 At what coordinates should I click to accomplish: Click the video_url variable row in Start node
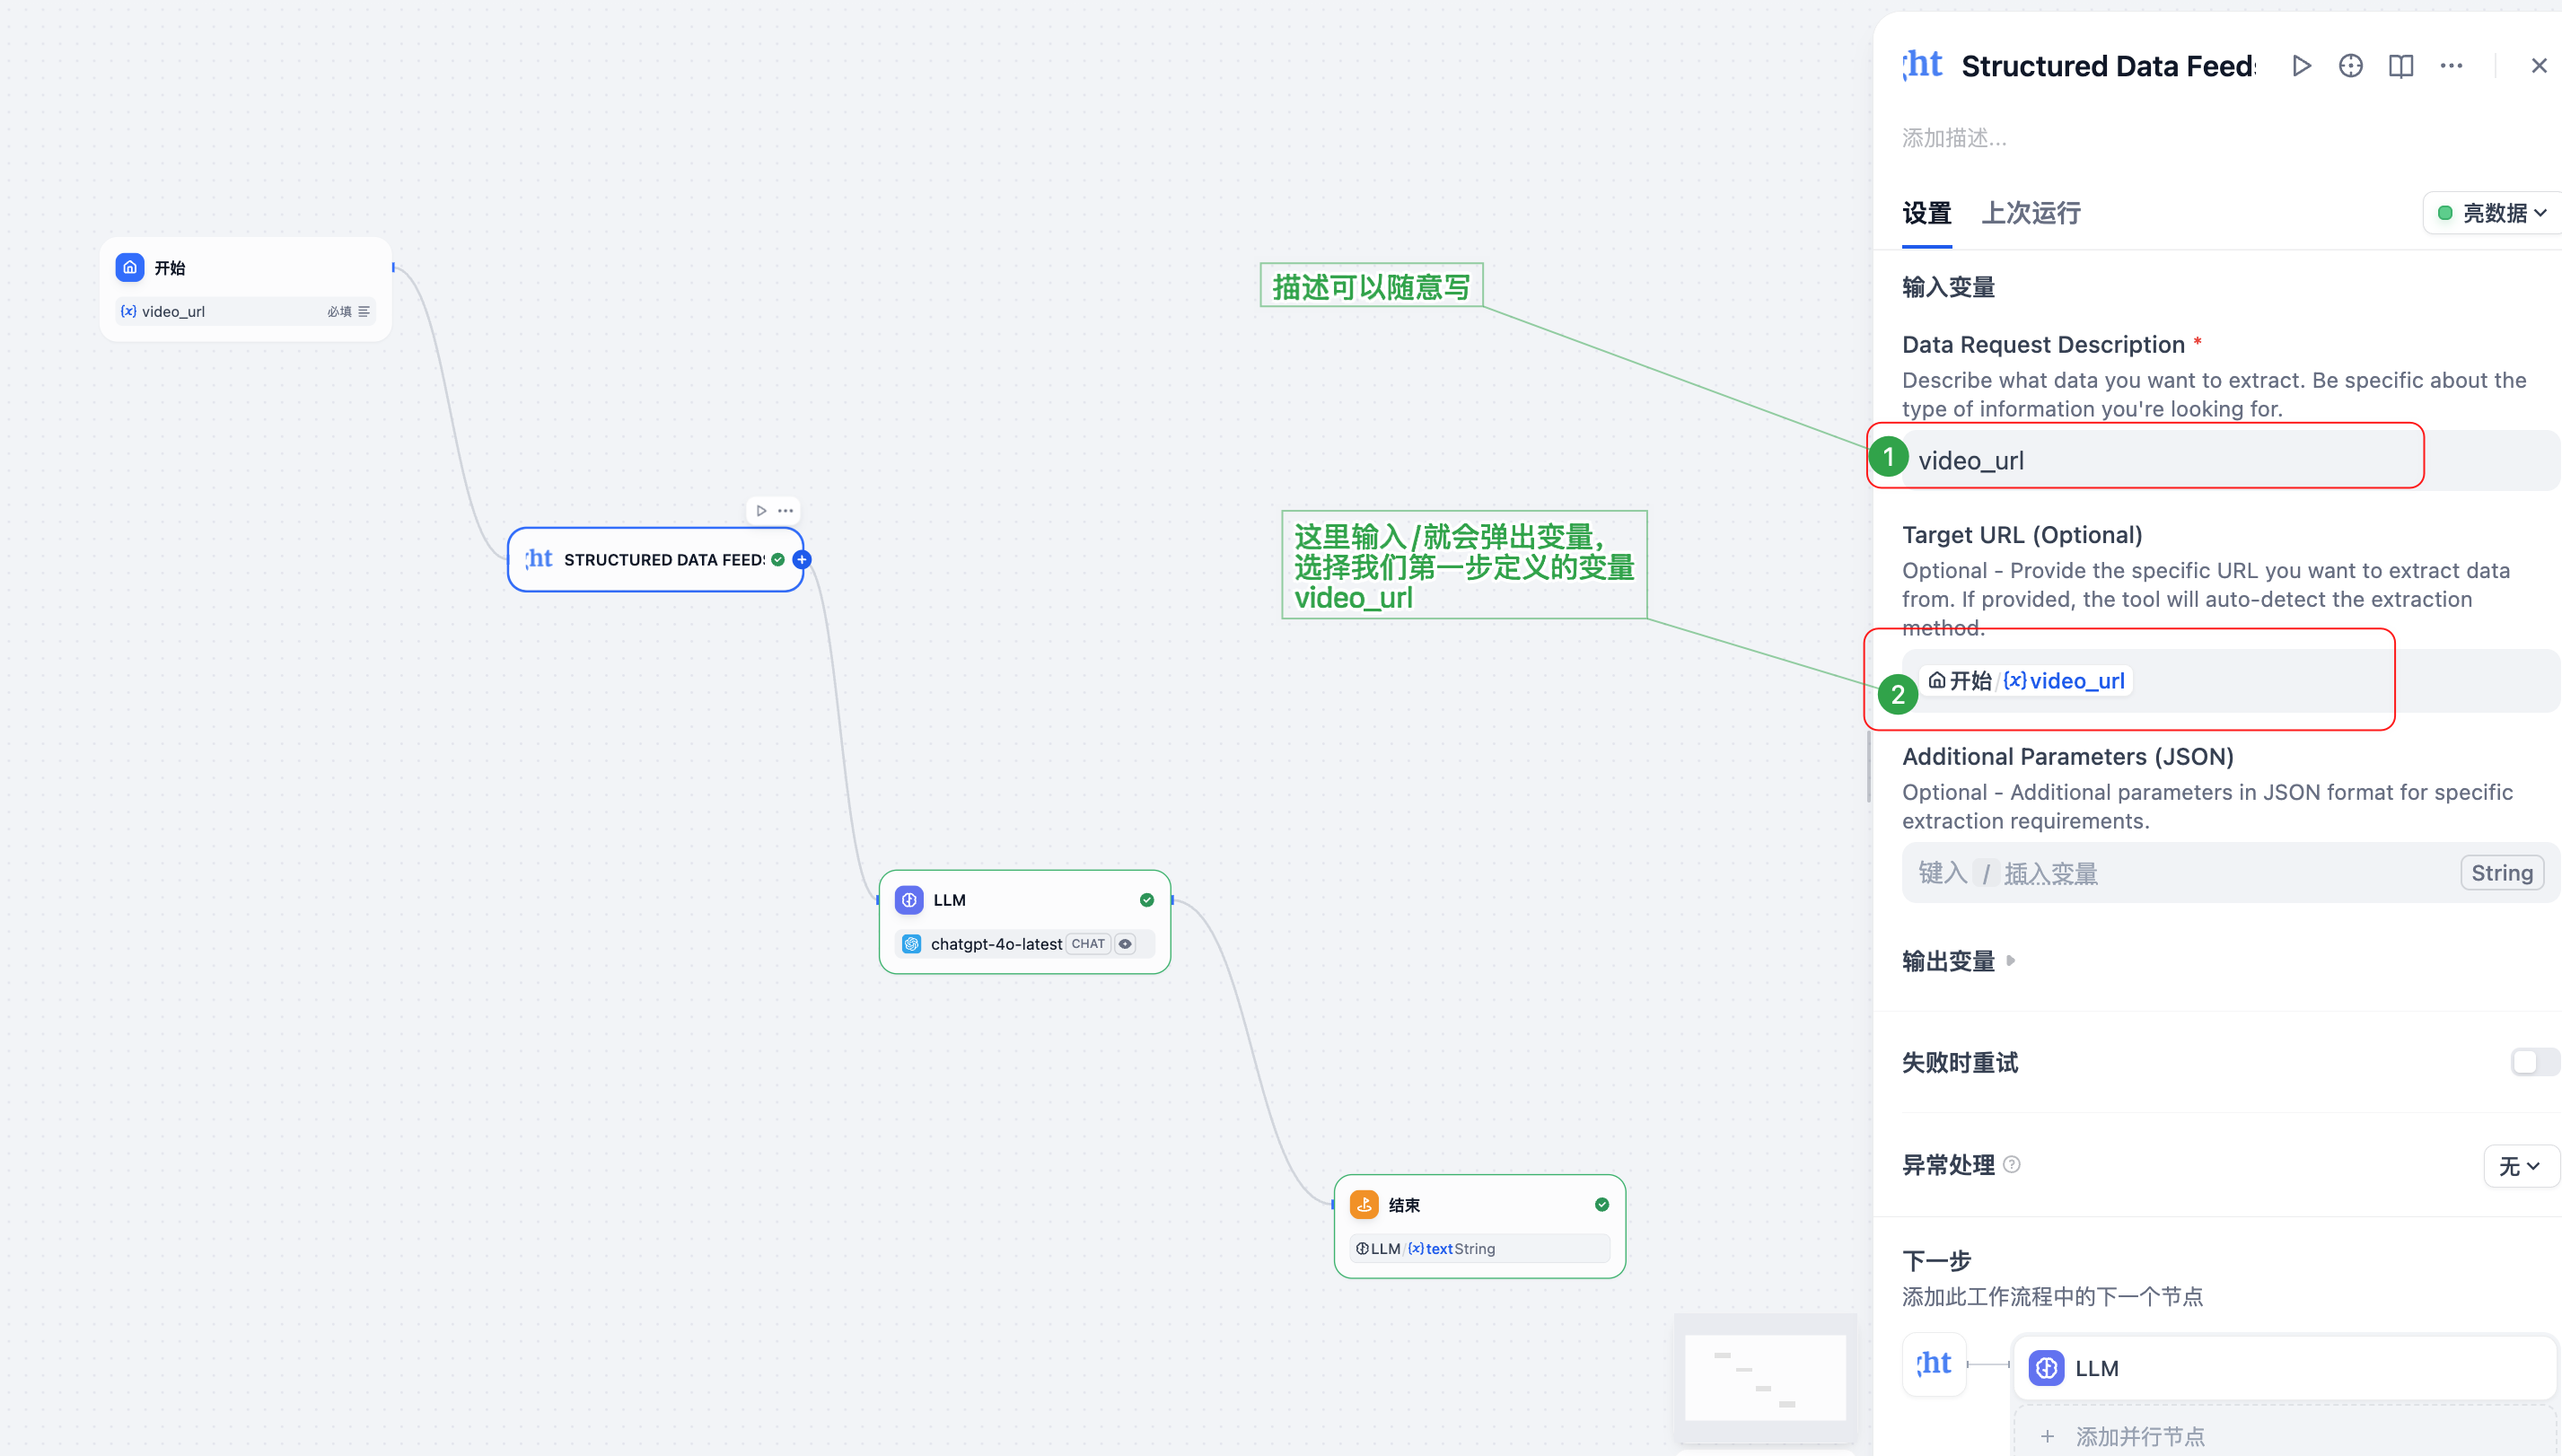coord(245,311)
